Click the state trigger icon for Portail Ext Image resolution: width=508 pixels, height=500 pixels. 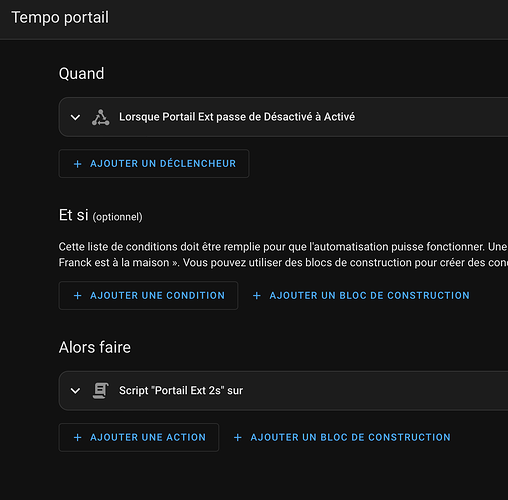point(100,117)
